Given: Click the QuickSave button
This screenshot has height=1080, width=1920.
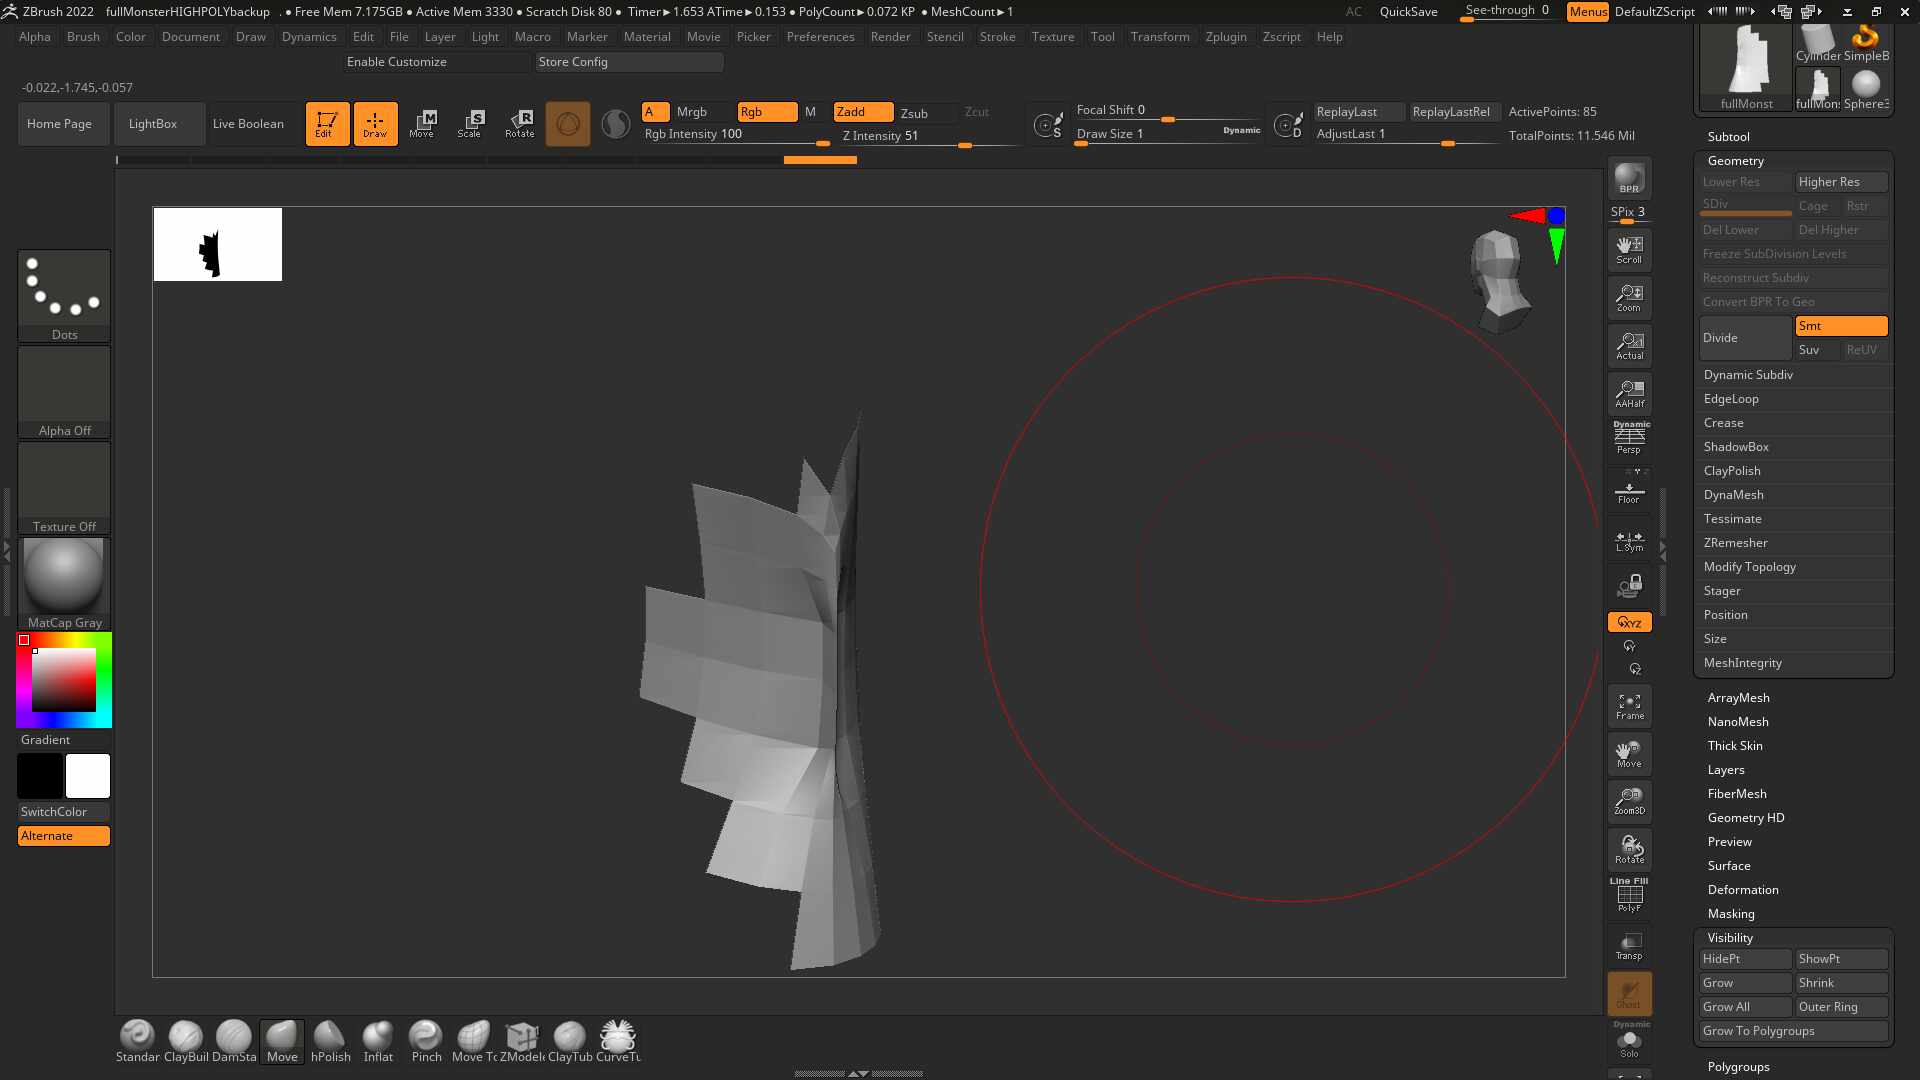Looking at the screenshot, I should tap(1408, 12).
